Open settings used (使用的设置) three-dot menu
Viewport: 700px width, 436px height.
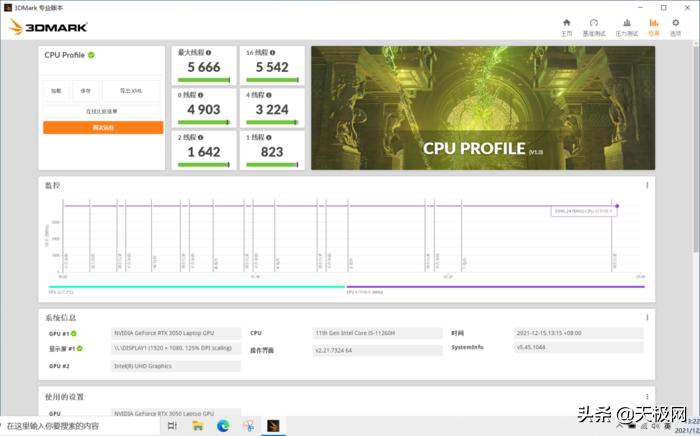pyautogui.click(x=646, y=398)
